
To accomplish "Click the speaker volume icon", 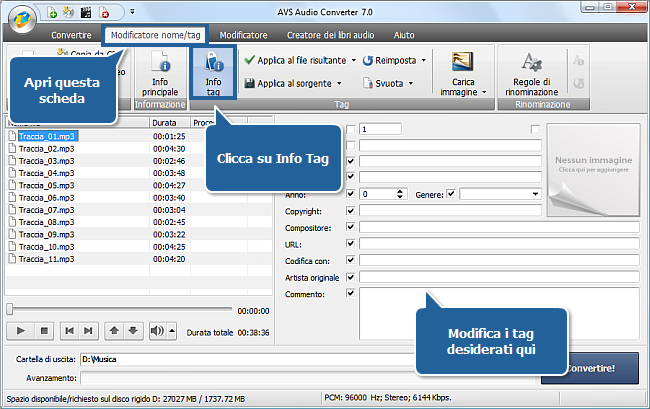I will pyautogui.click(x=156, y=329).
